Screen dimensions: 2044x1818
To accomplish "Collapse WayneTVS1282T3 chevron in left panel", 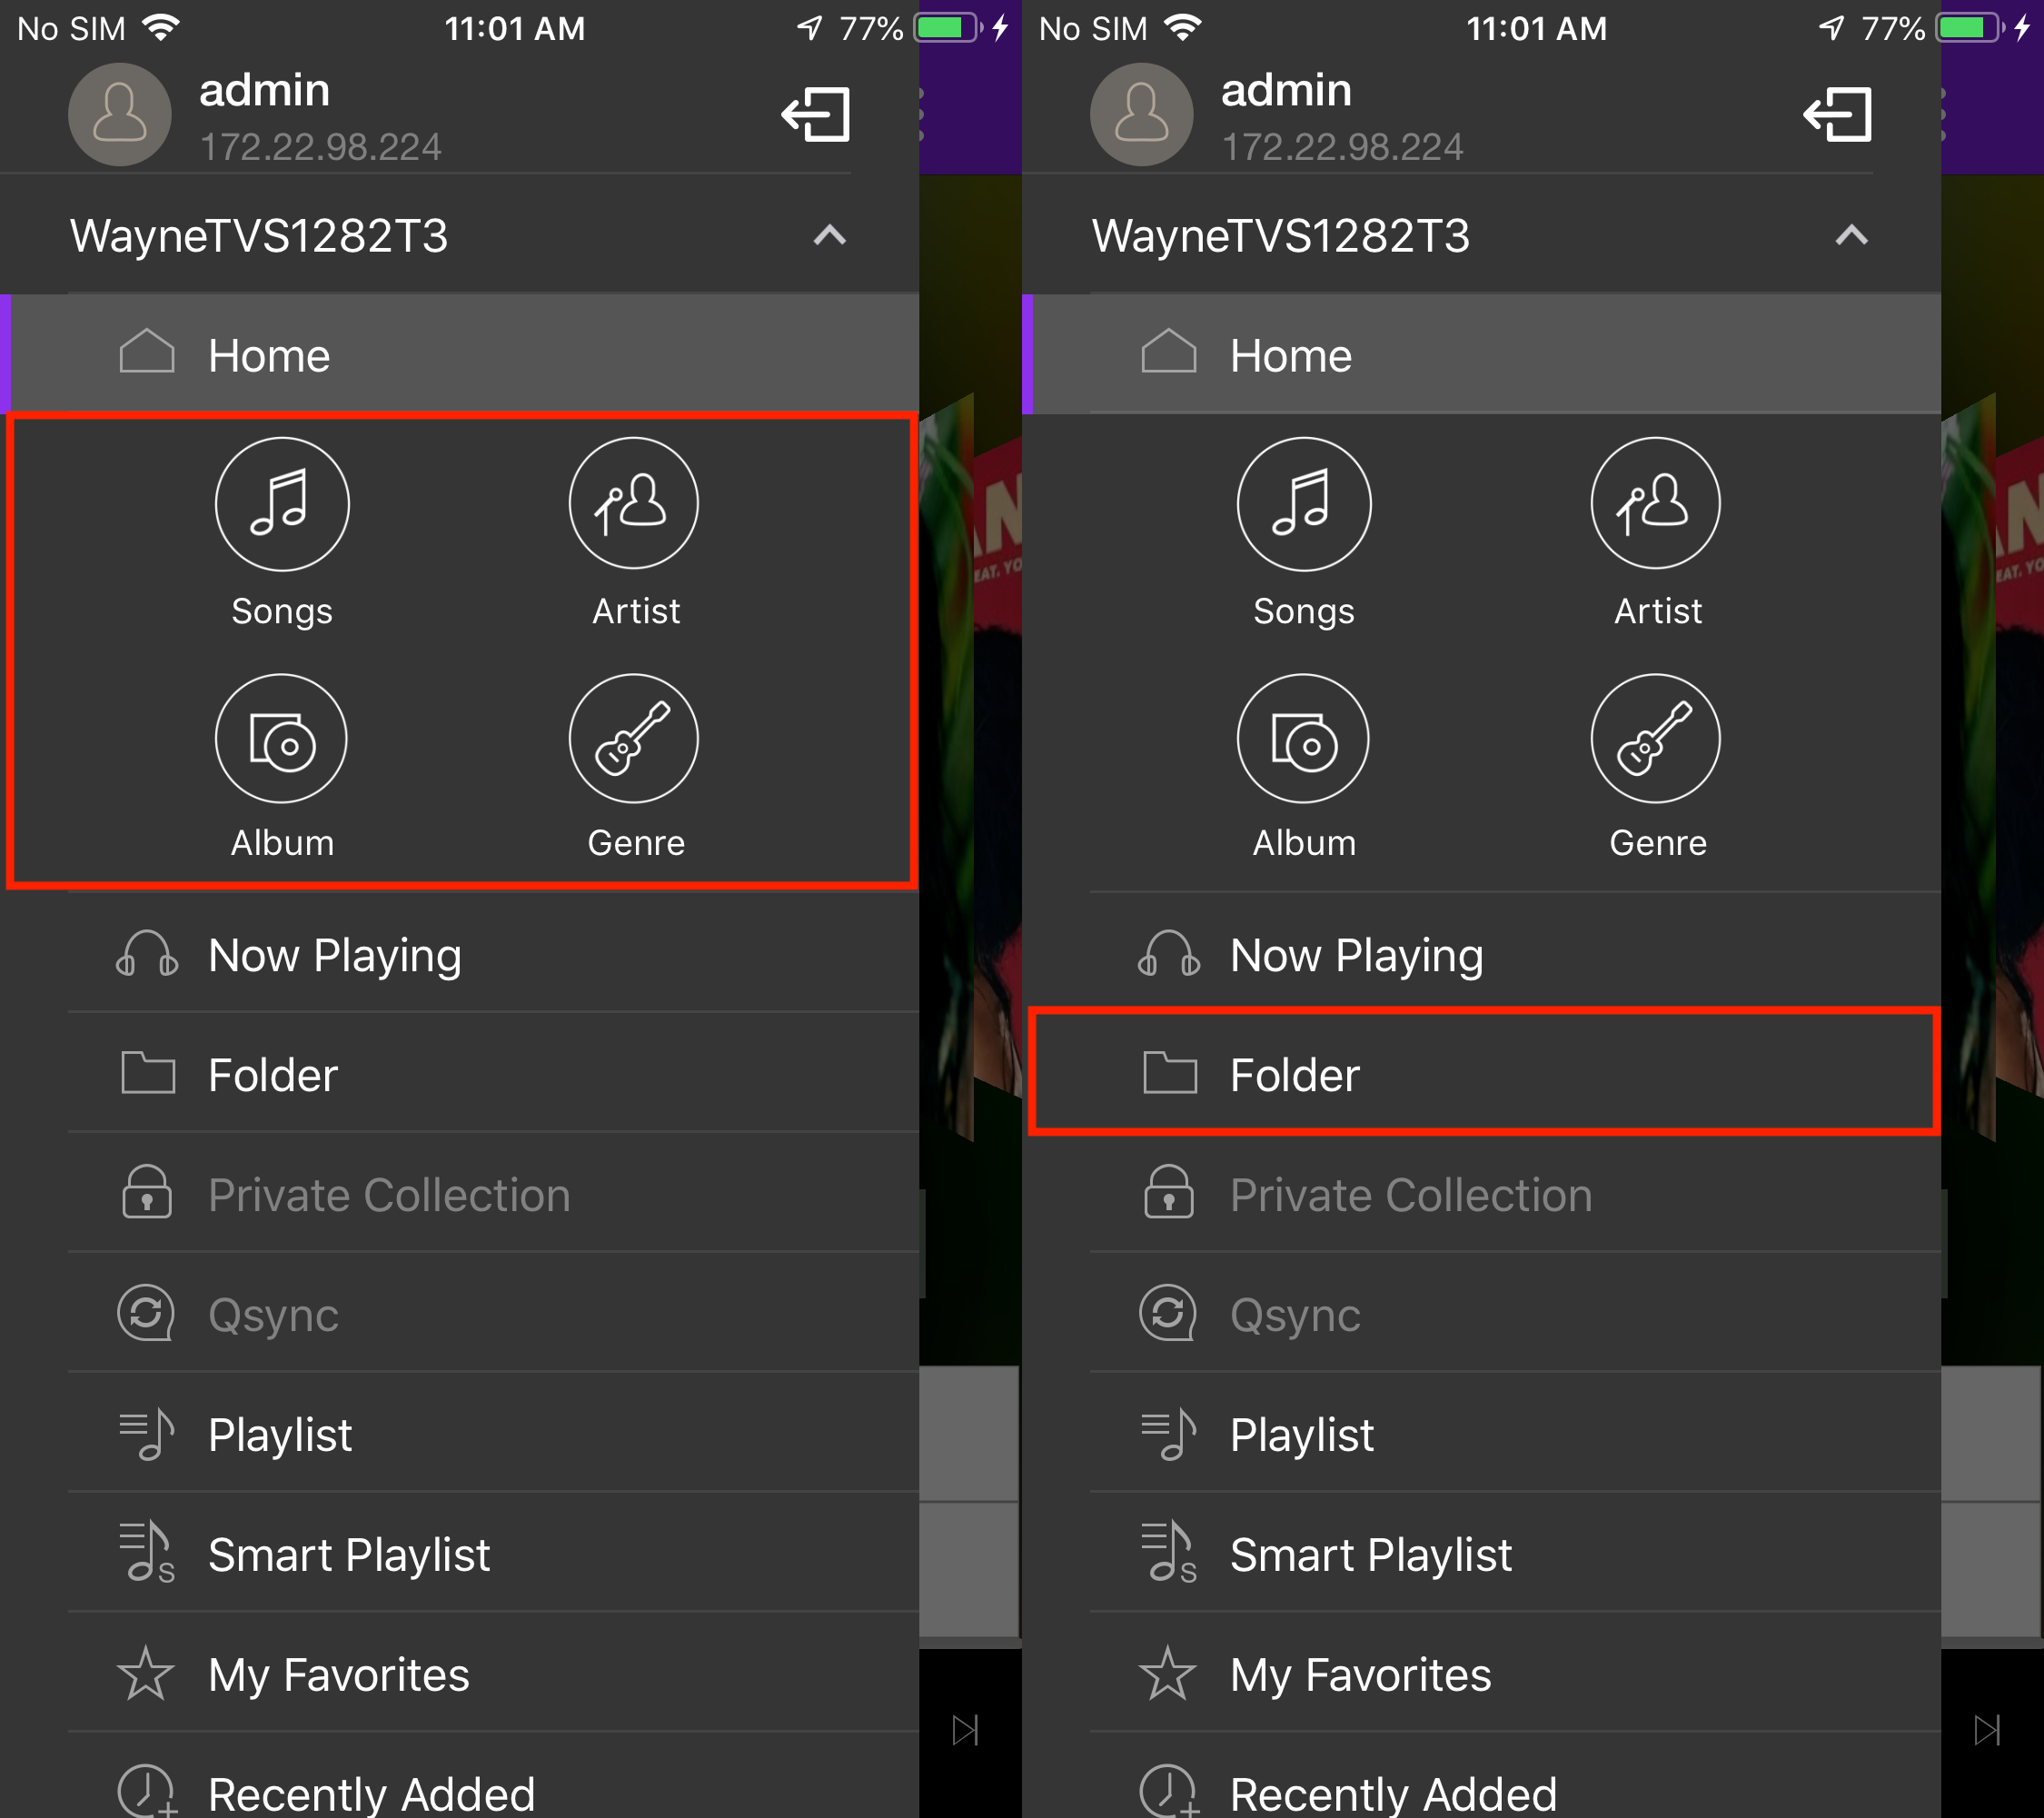I will pyautogui.click(x=830, y=236).
